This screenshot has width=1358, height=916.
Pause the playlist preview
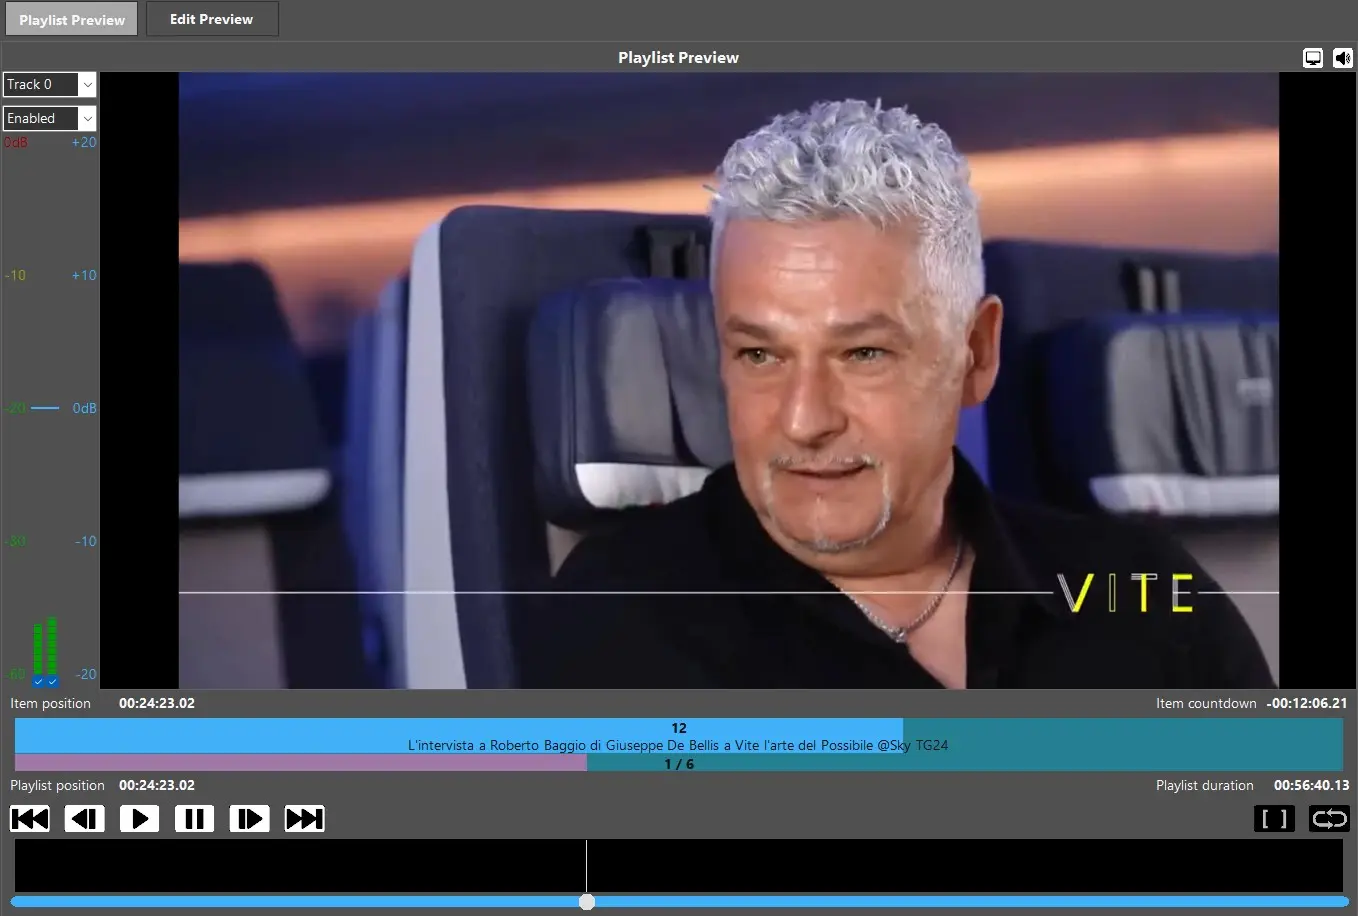194,819
